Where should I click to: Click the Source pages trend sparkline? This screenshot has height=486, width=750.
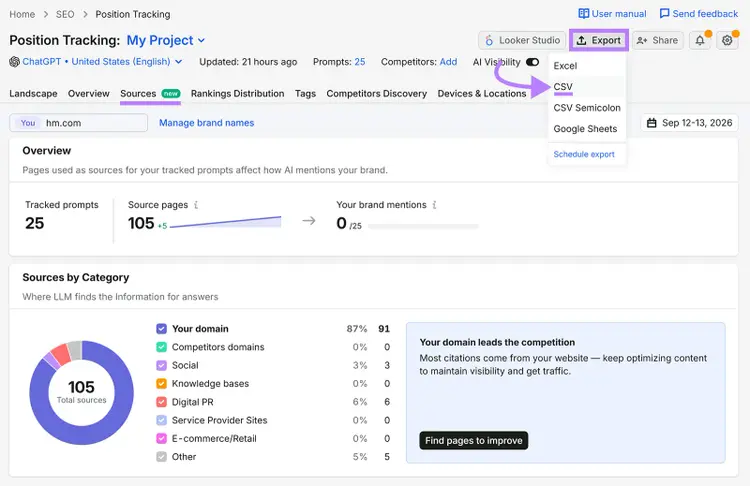pos(225,222)
